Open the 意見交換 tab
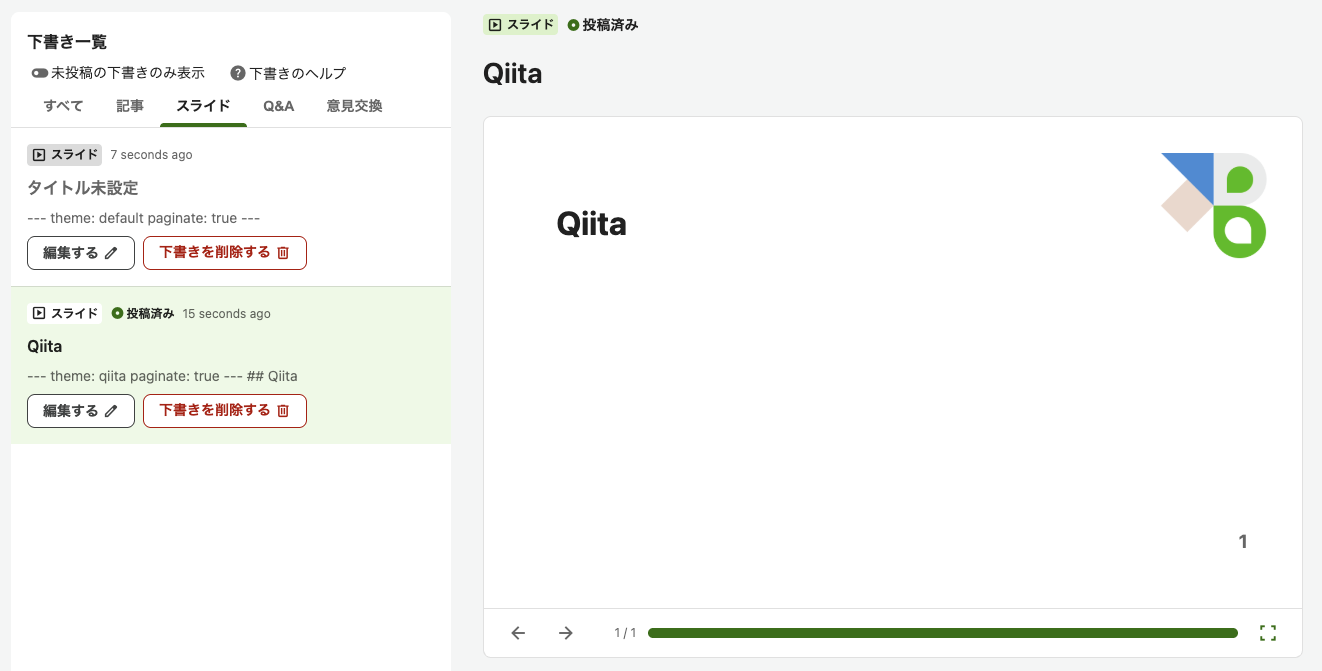This screenshot has width=1322, height=671. [354, 106]
